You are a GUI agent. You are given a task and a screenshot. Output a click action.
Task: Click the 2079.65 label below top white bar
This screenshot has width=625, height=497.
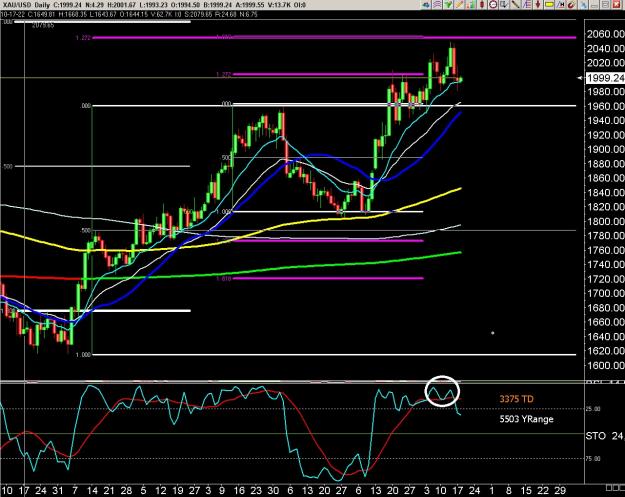pyautogui.click(x=43, y=25)
